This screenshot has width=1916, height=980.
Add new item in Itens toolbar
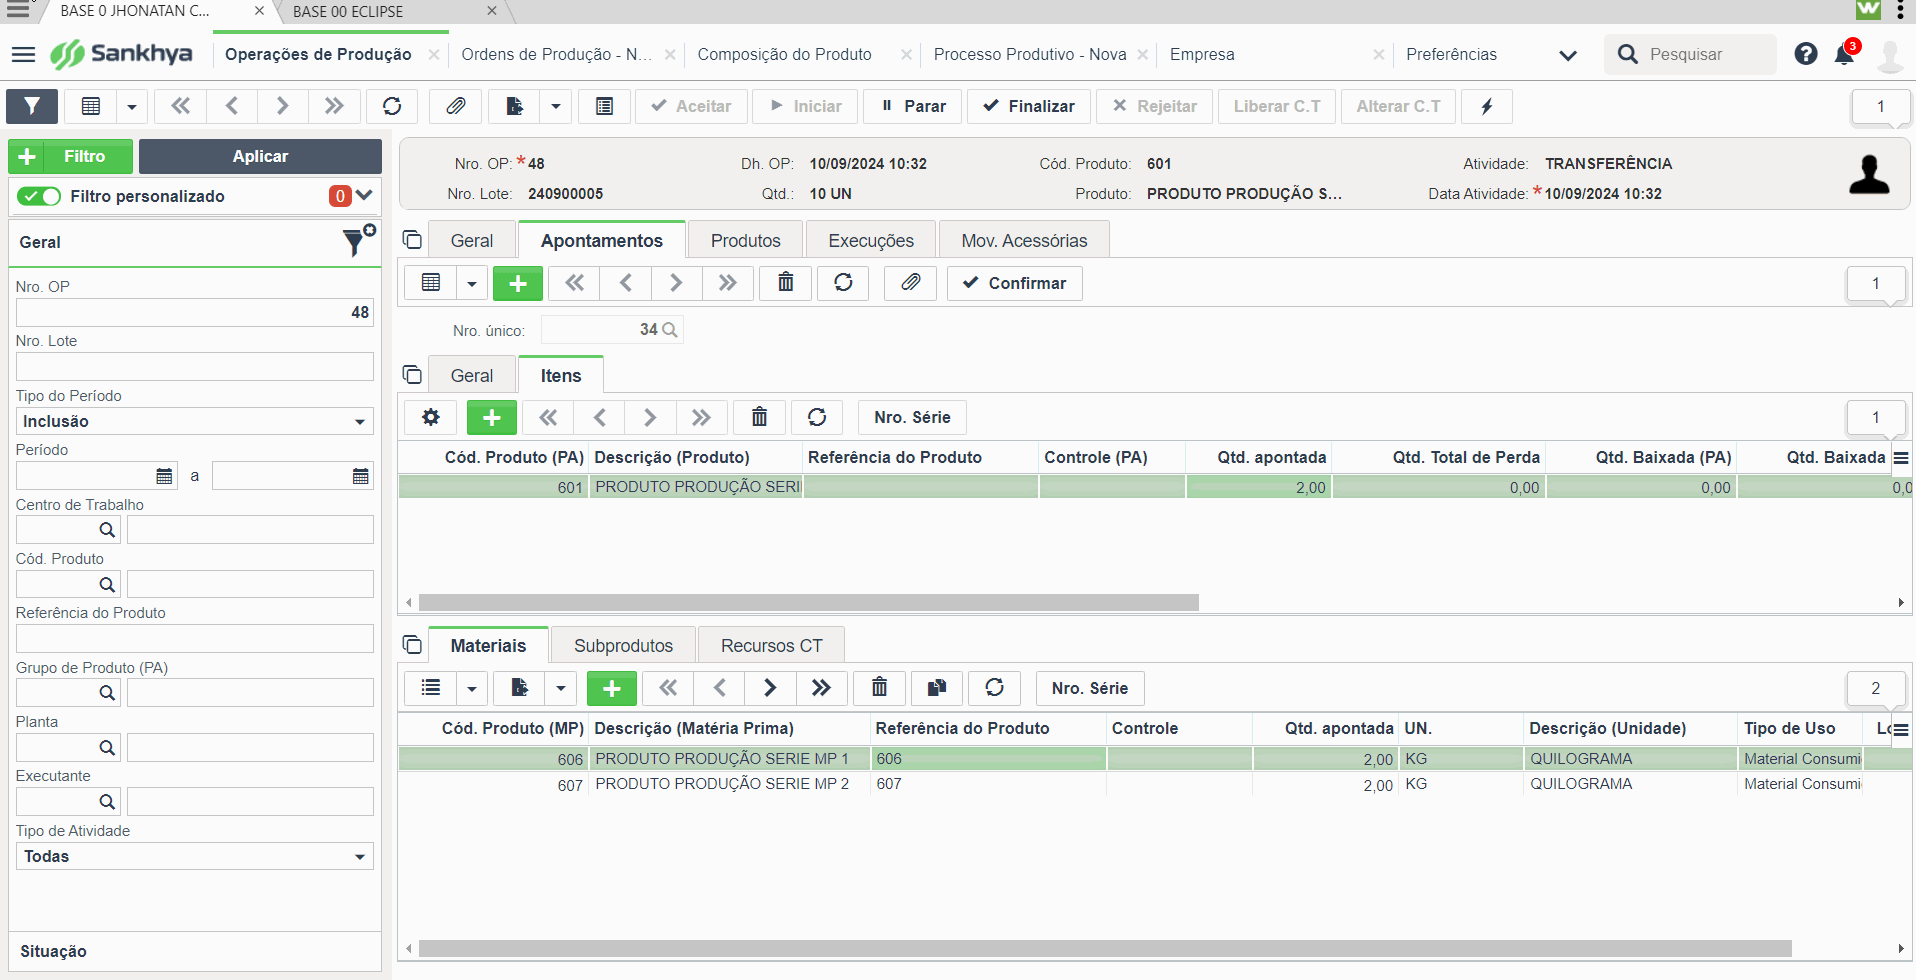tap(492, 417)
